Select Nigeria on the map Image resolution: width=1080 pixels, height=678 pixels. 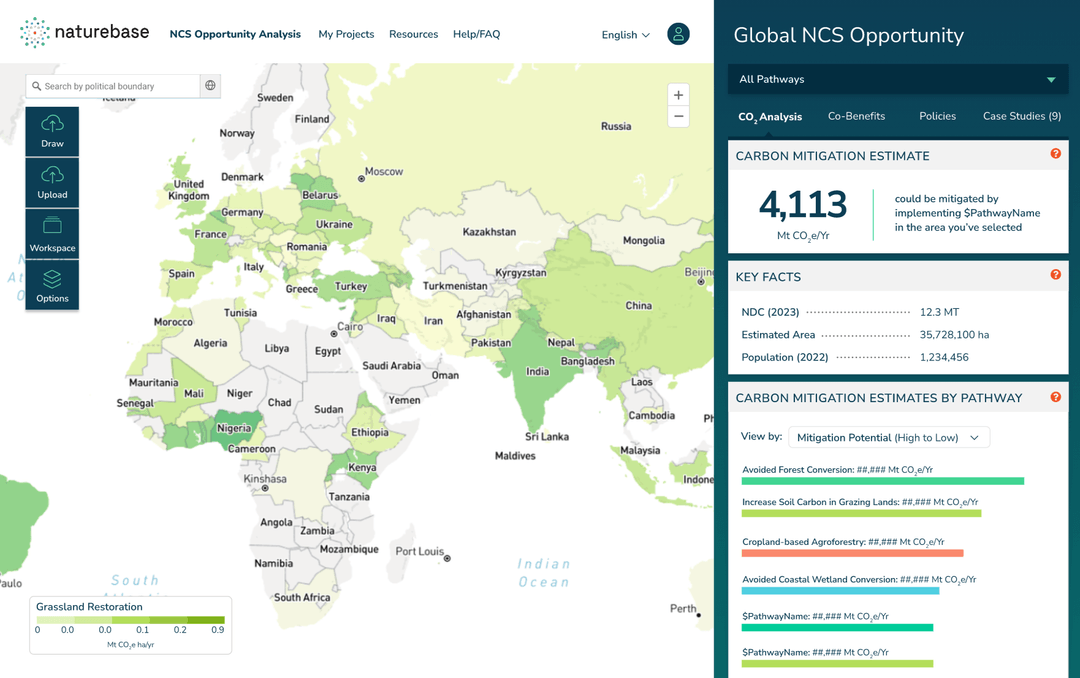(234, 428)
